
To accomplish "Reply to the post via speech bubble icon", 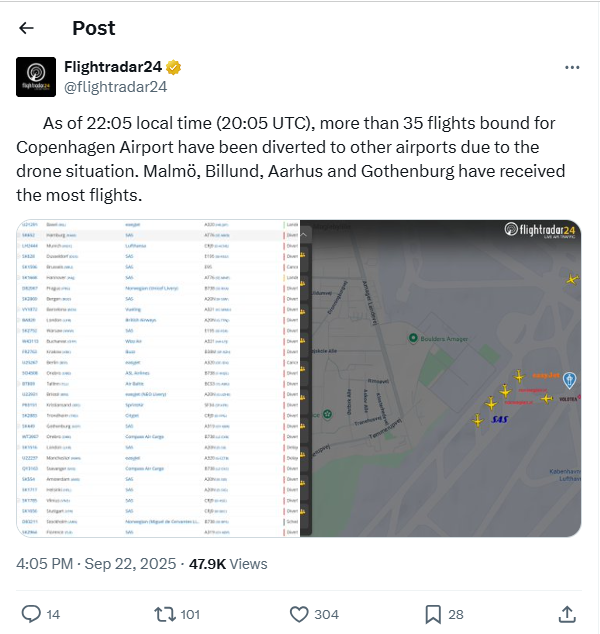I will coord(31,613).
